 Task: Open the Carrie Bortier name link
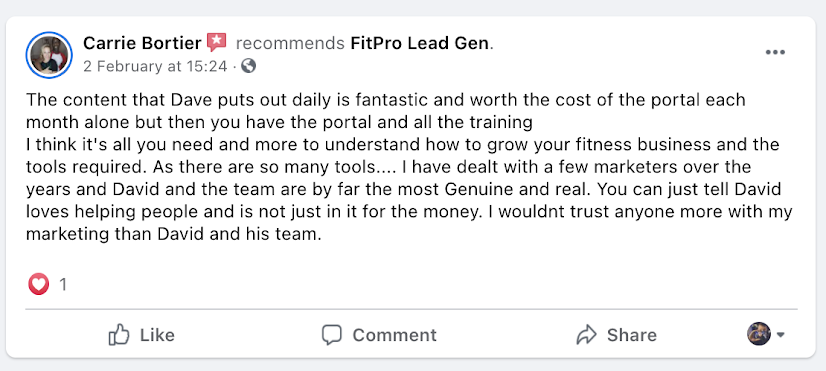[x=142, y=43]
